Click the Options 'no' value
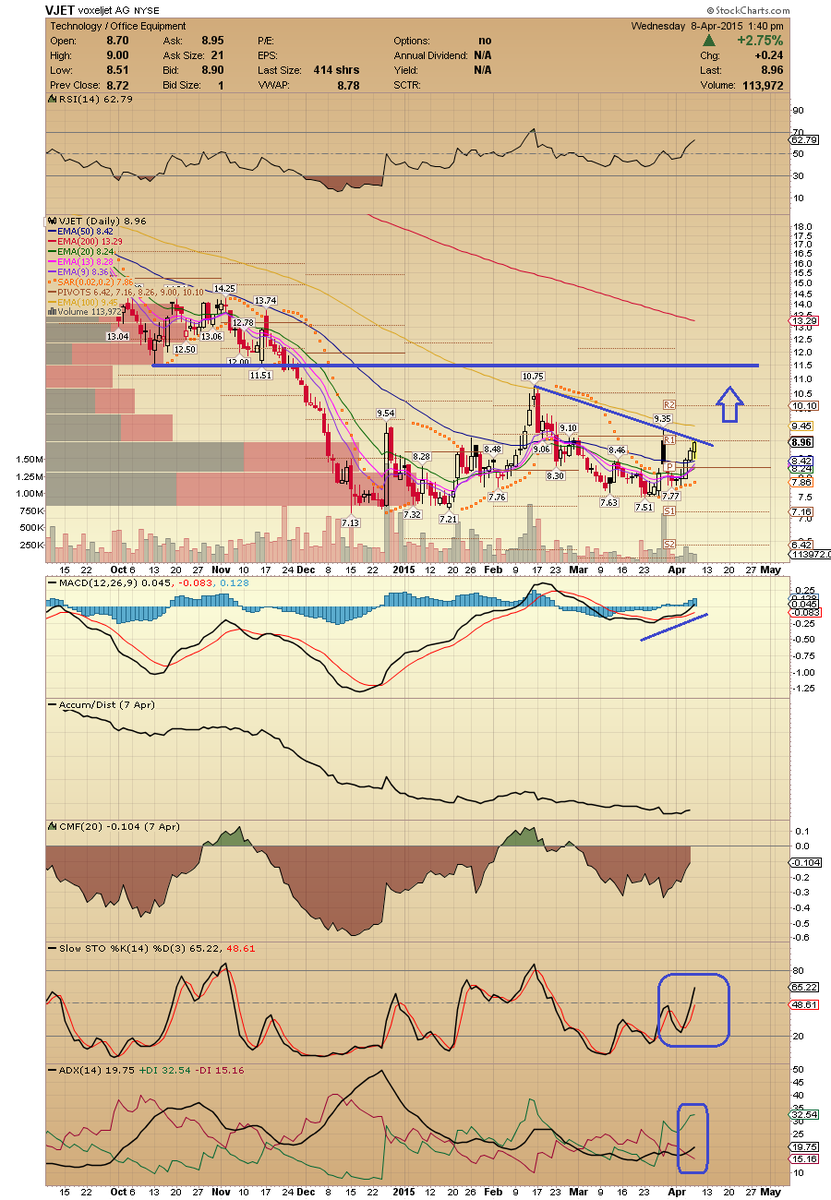 click(x=485, y=41)
